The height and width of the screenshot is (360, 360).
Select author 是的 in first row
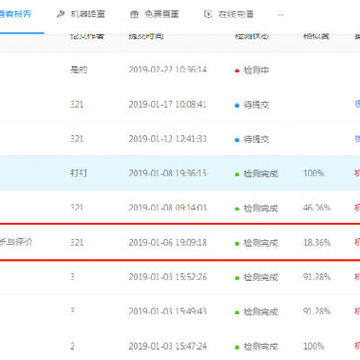(78, 70)
